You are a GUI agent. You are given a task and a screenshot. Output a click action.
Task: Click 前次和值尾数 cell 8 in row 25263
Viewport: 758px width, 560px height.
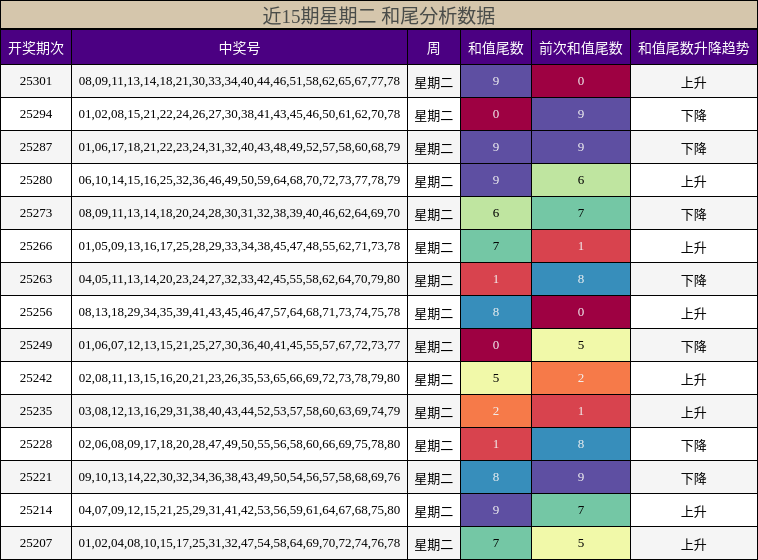(x=581, y=279)
